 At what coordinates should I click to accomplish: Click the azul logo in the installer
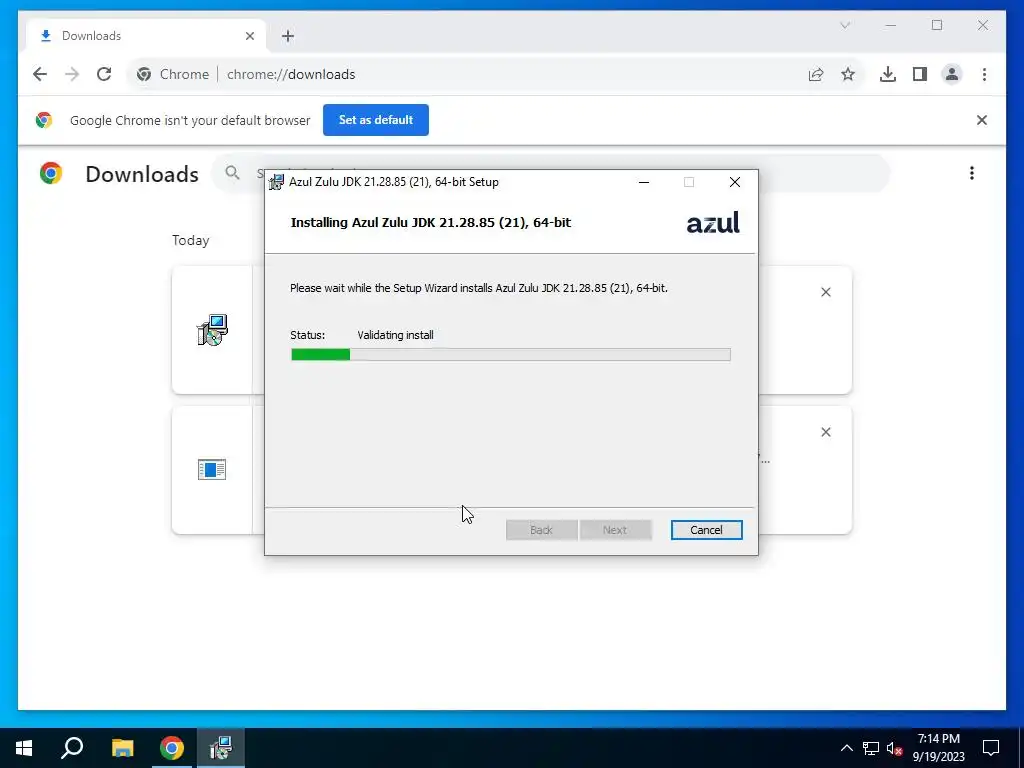[x=712, y=223]
